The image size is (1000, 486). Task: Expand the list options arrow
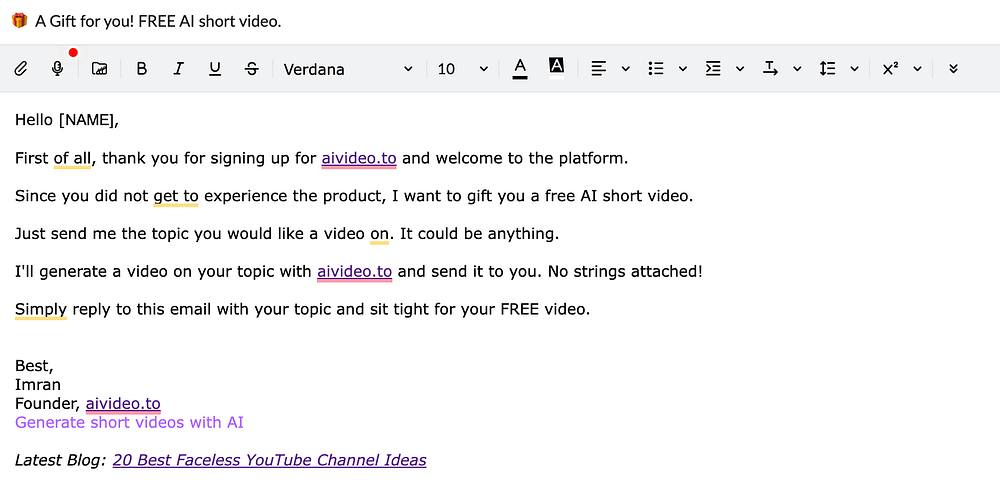[x=683, y=69]
